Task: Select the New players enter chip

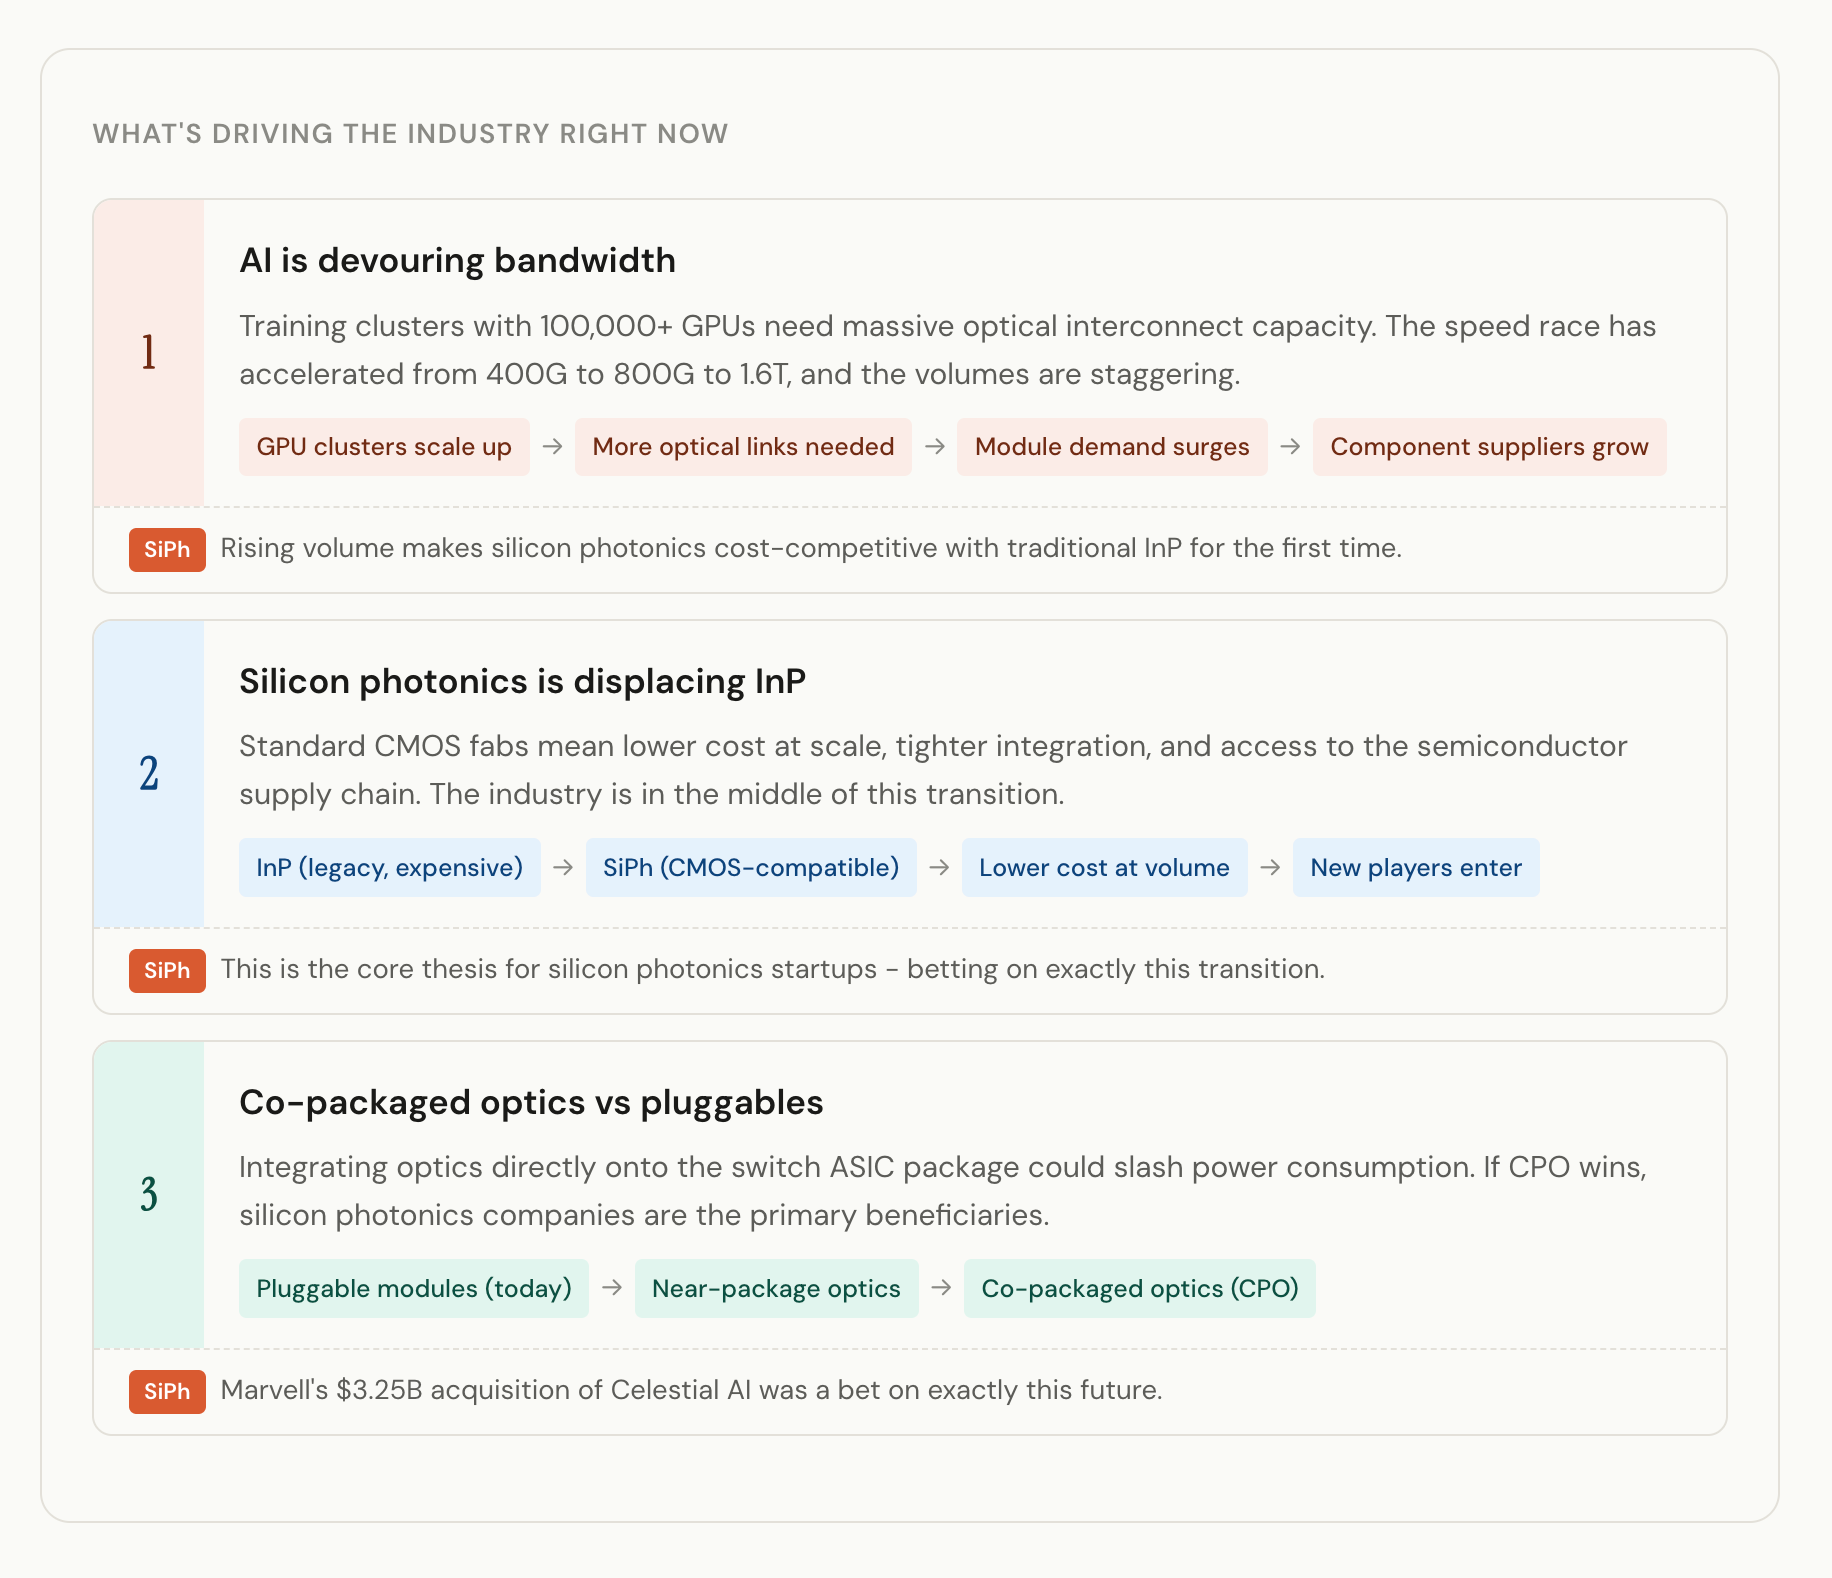Action: click(1416, 868)
